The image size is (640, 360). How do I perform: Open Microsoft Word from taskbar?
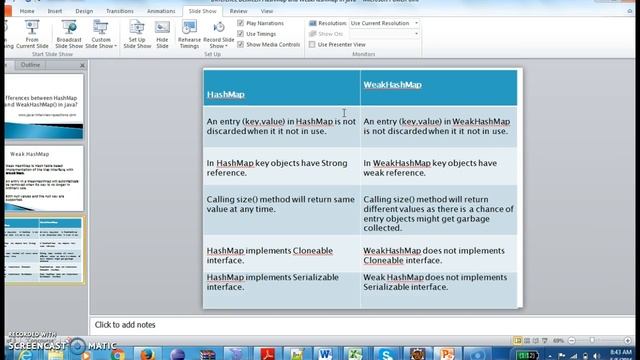(325, 354)
